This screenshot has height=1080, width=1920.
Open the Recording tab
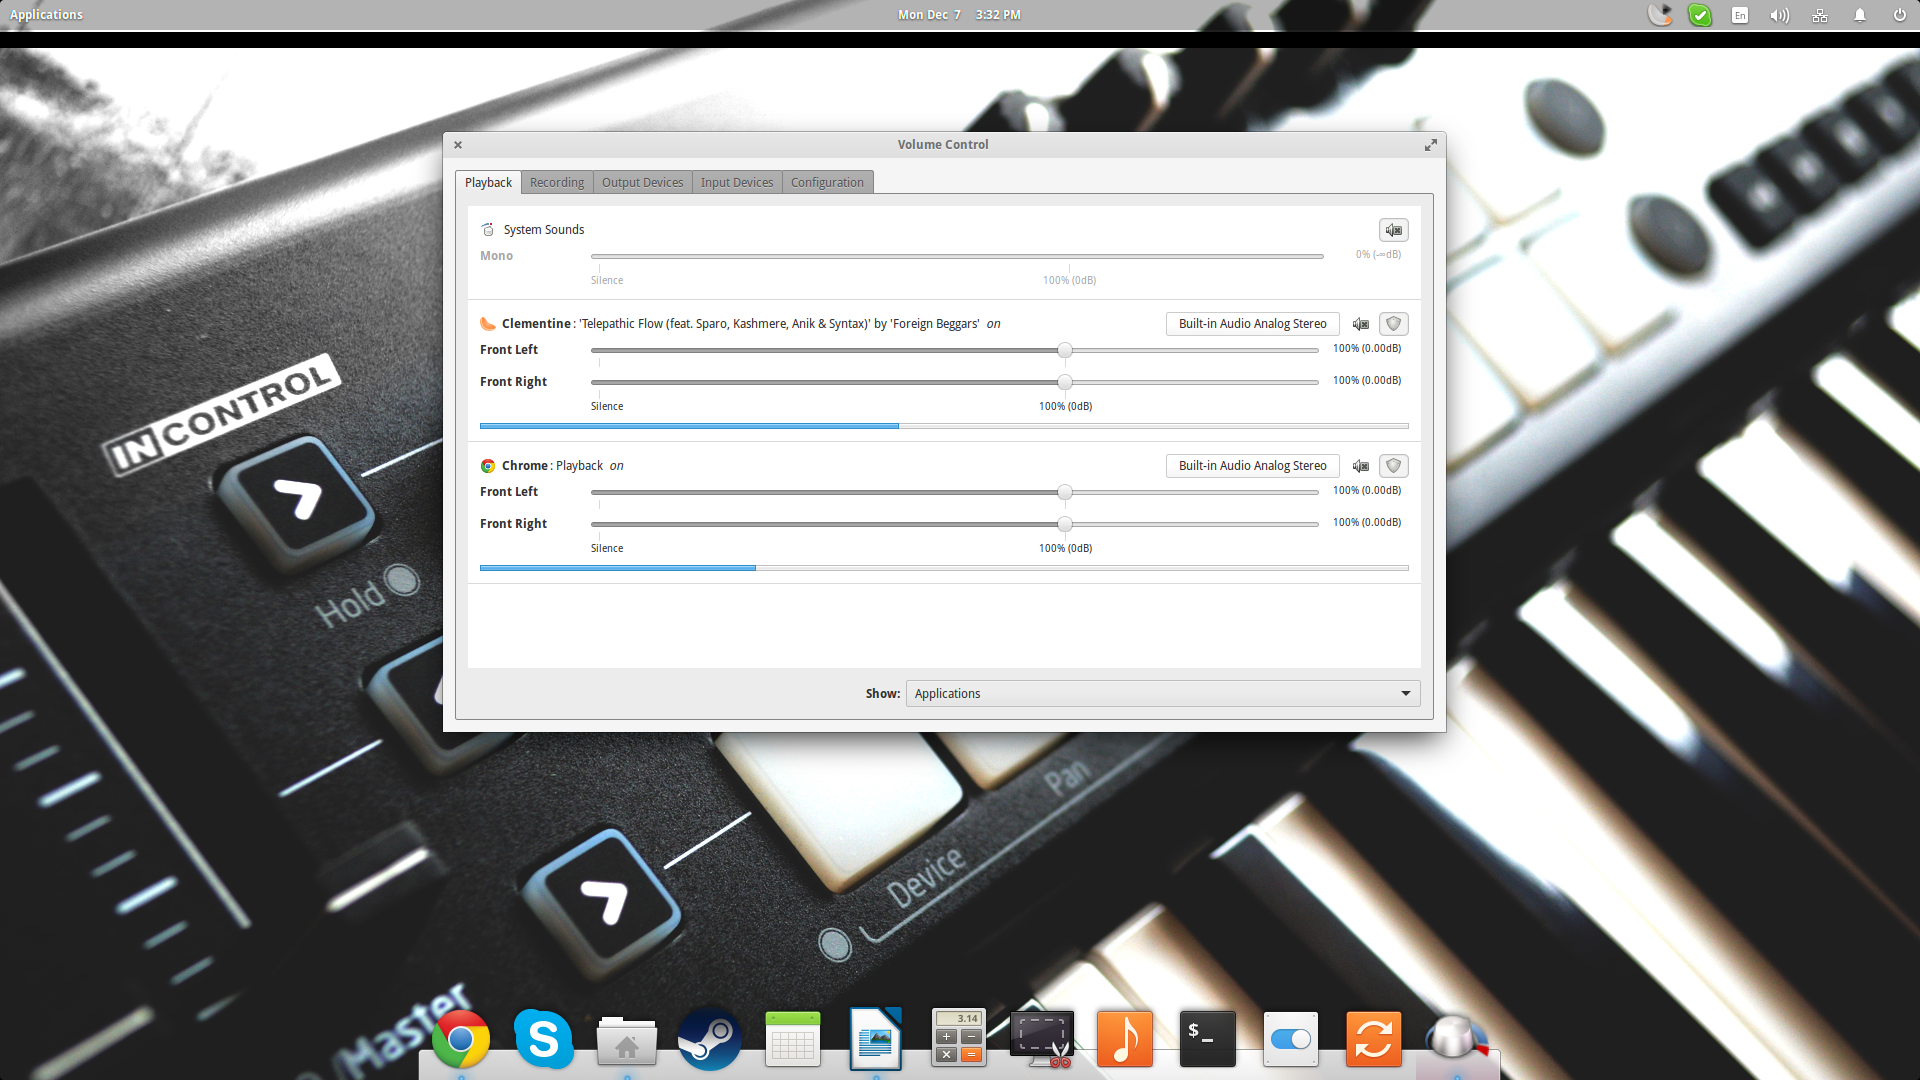[557, 182]
